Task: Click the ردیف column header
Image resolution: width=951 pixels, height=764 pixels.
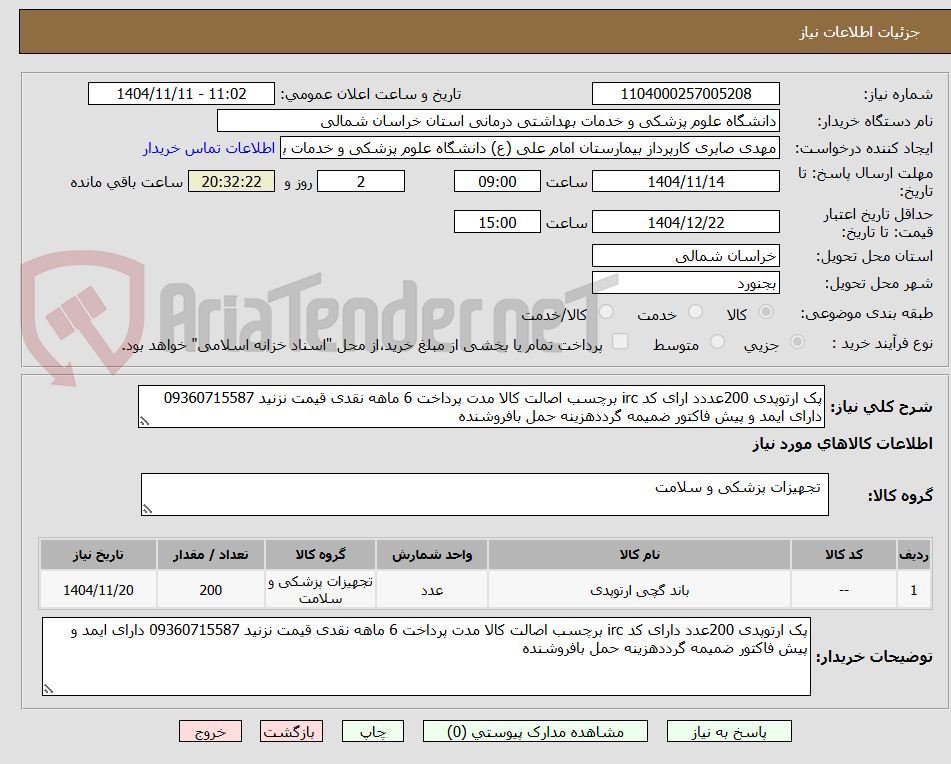Action: coord(914,555)
